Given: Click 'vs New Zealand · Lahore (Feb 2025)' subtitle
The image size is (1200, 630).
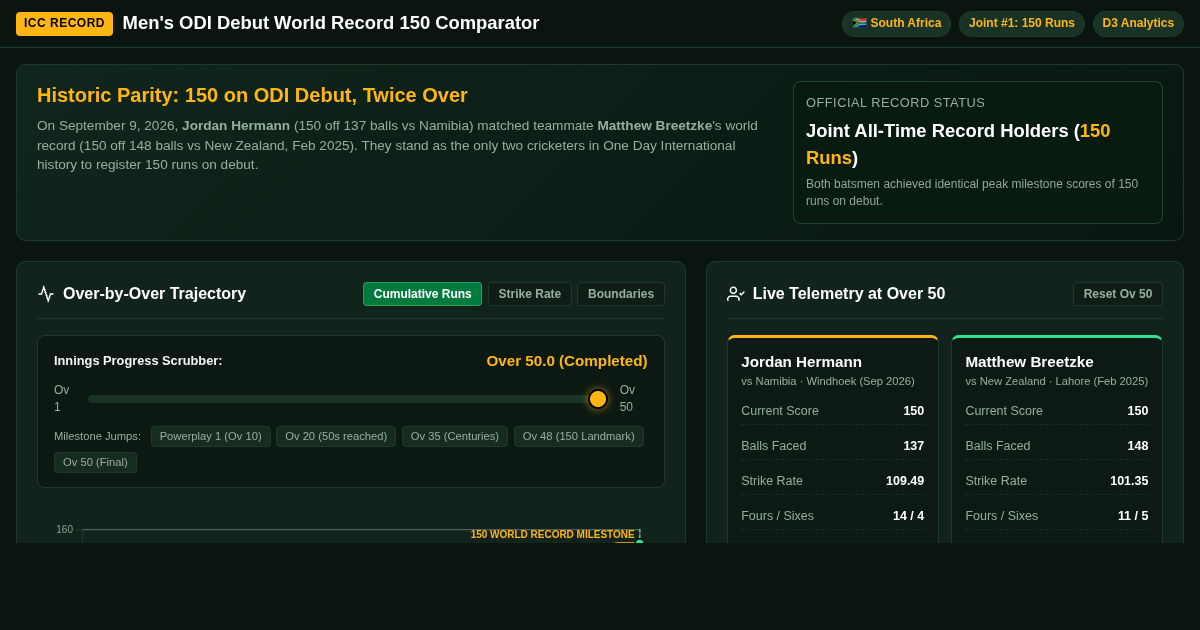Looking at the screenshot, I should pyautogui.click(x=1057, y=381).
